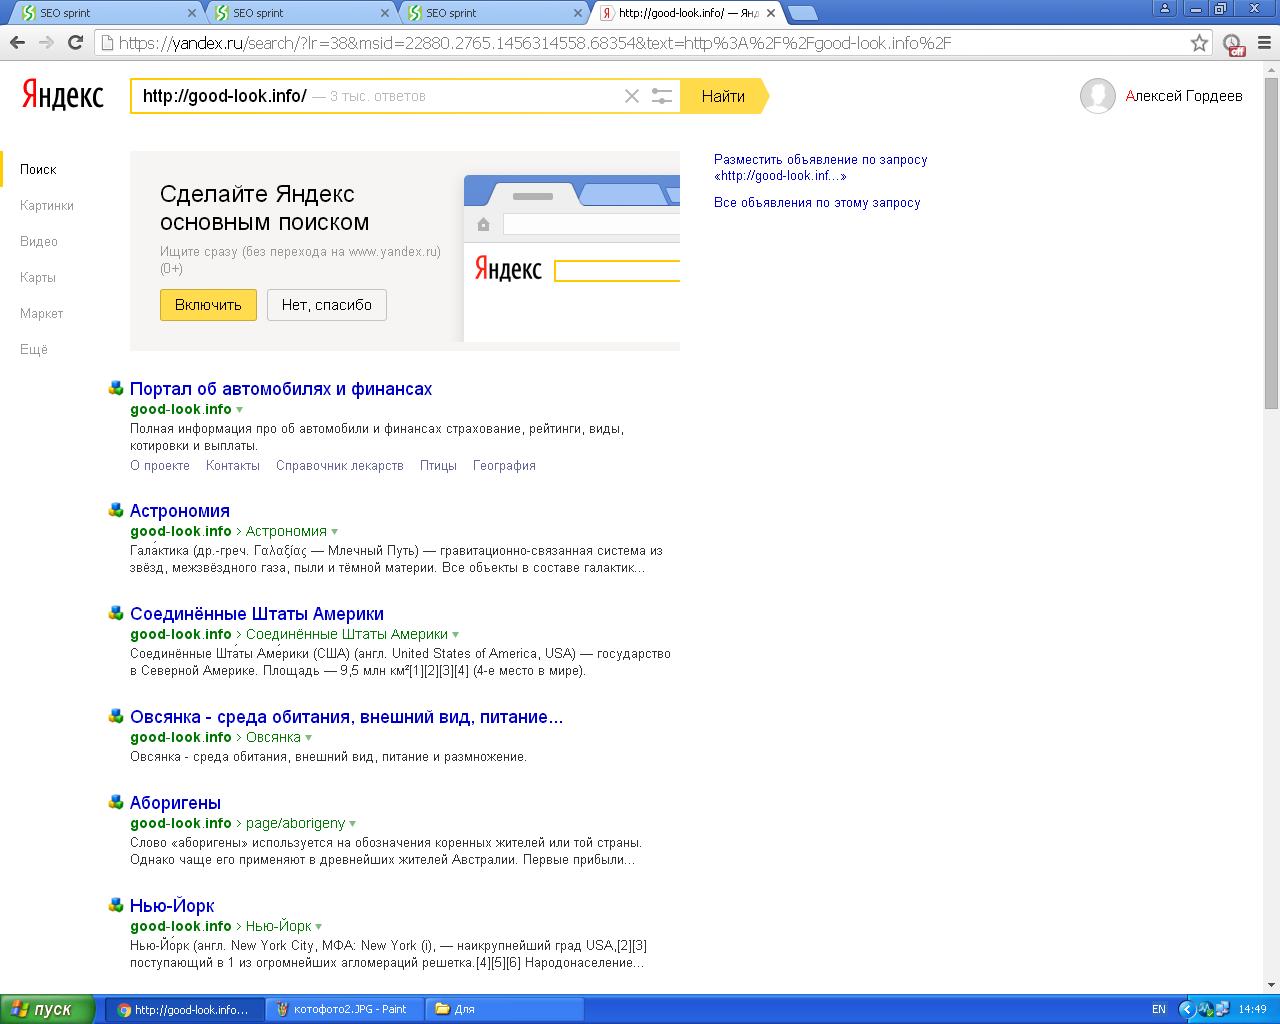The height and width of the screenshot is (1024, 1280).
Task: Click the О проекте sitelink
Action: 160,465
